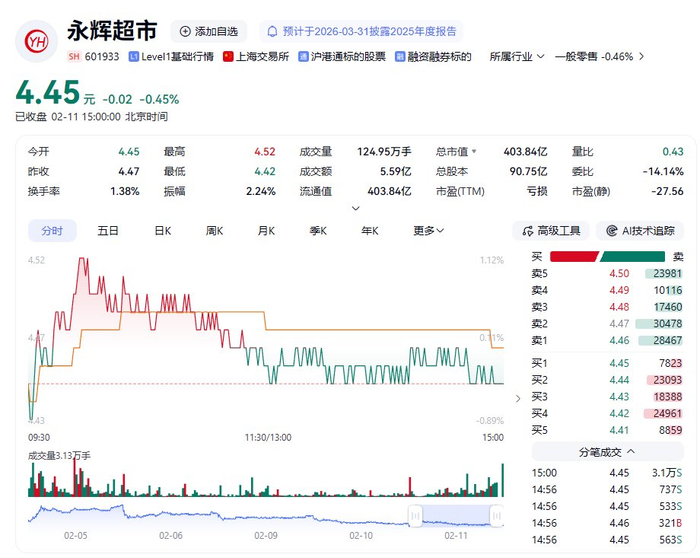700x558 pixels.
Task: Click the 买4 price 4.42 row
Action: tap(607, 413)
